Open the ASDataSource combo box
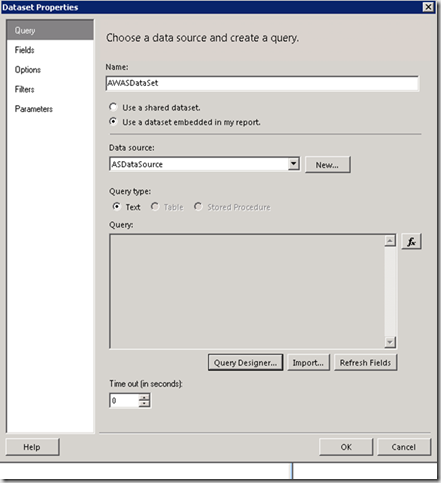The width and height of the screenshot is (441, 483). [x=204, y=164]
